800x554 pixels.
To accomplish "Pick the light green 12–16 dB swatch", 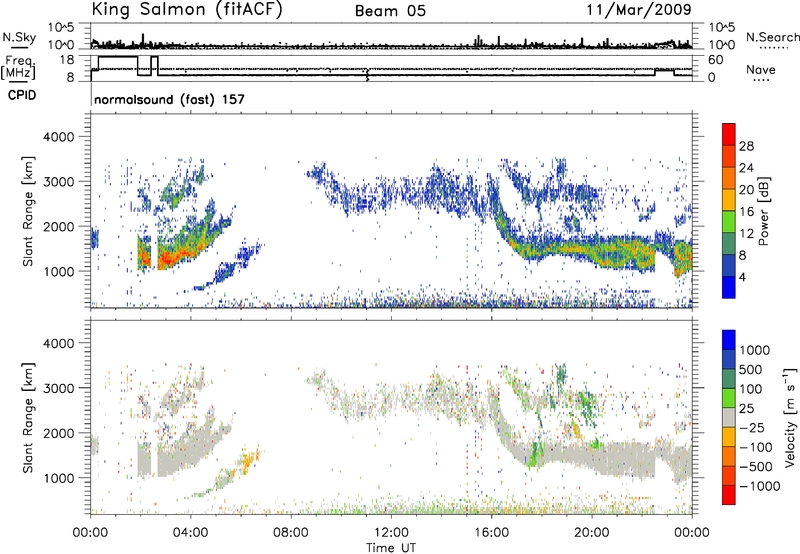I will (729, 222).
